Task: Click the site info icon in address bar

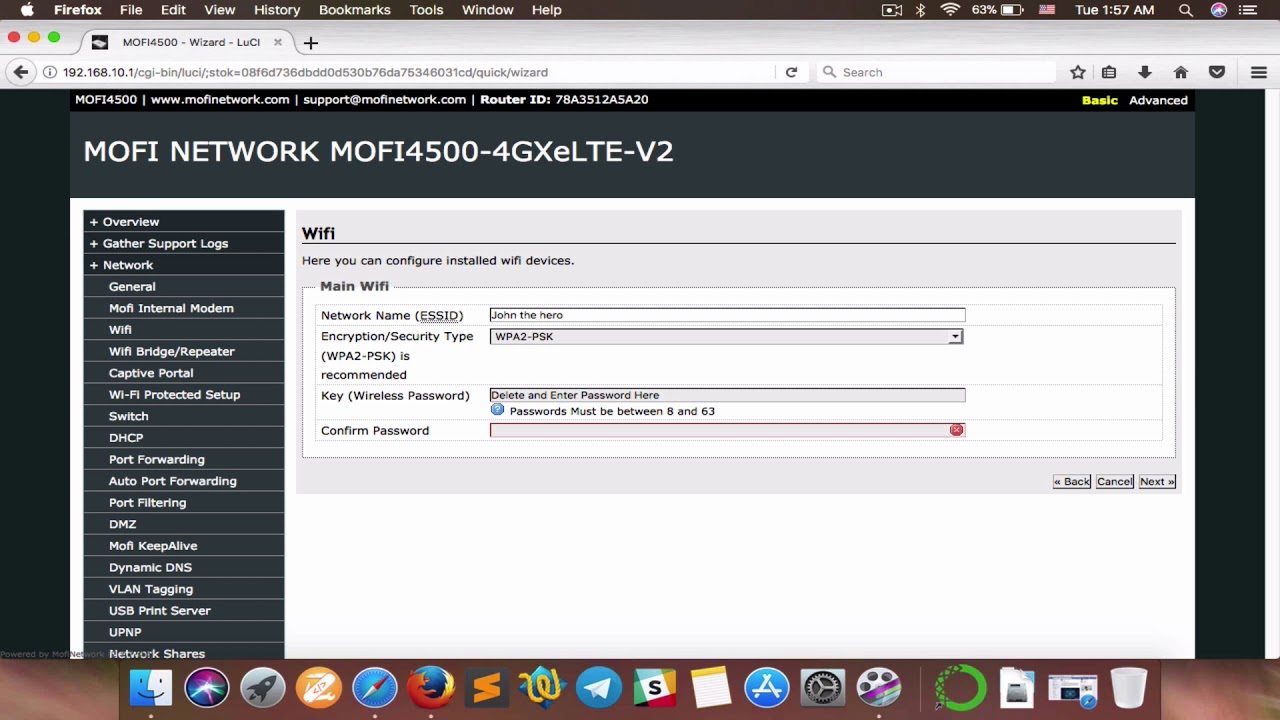Action: point(49,72)
